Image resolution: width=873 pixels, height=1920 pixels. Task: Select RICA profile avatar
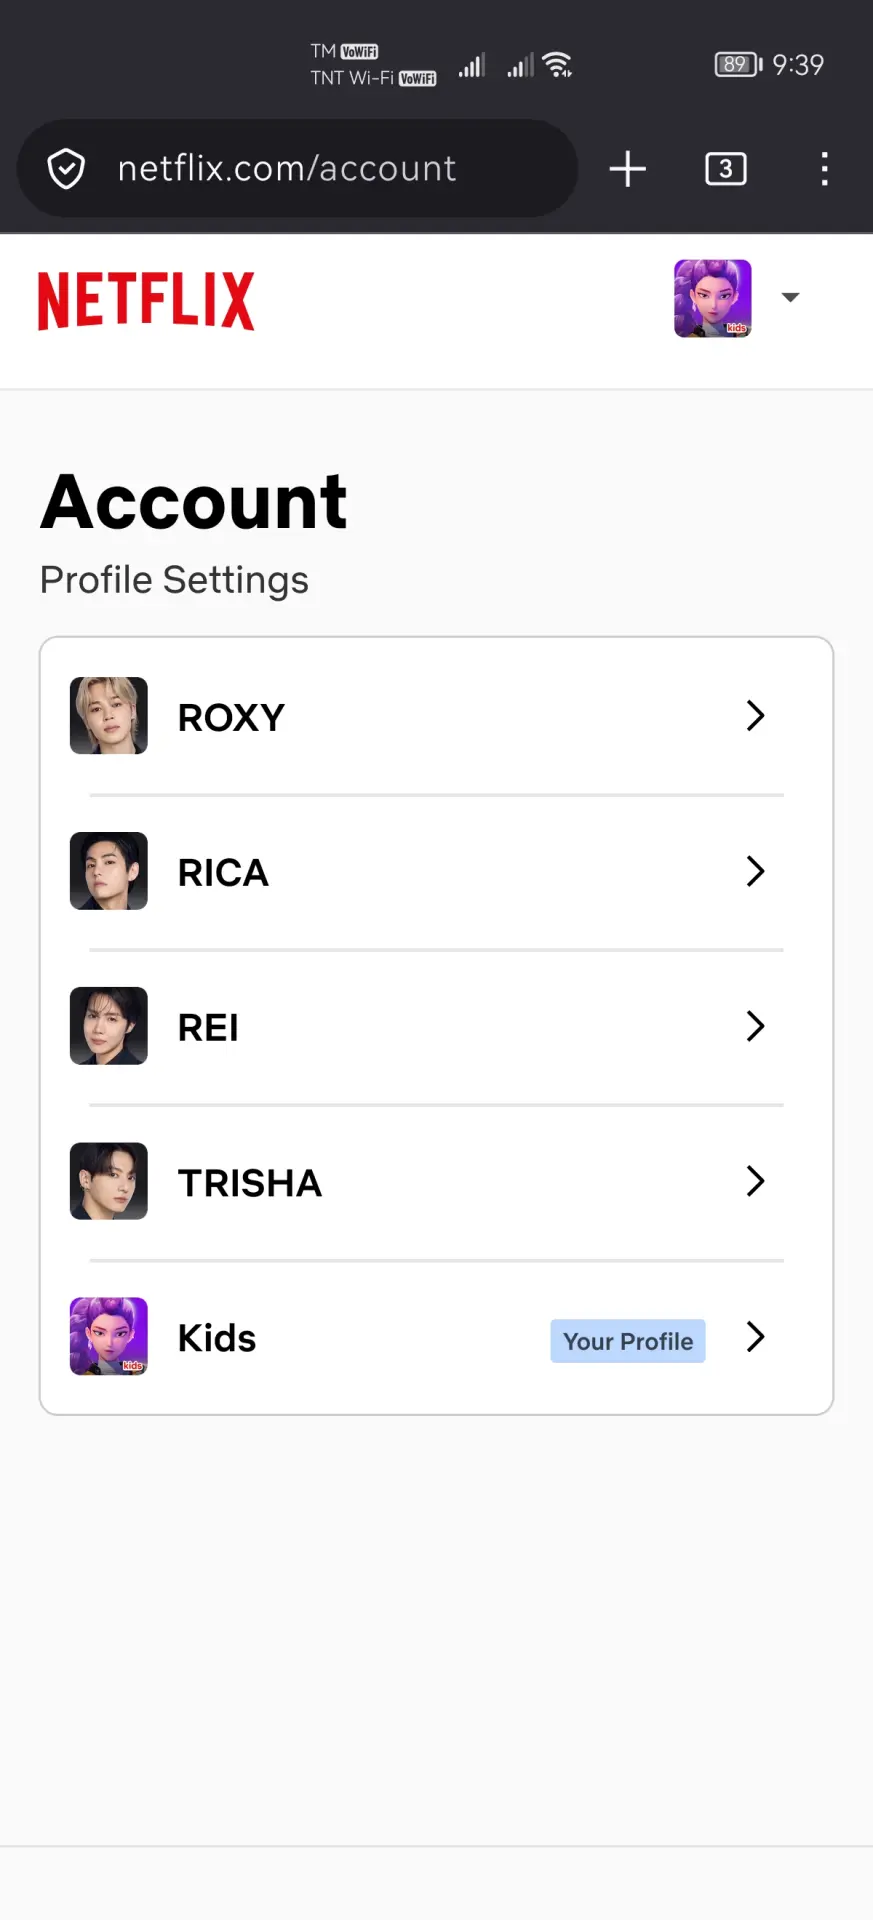coord(109,871)
